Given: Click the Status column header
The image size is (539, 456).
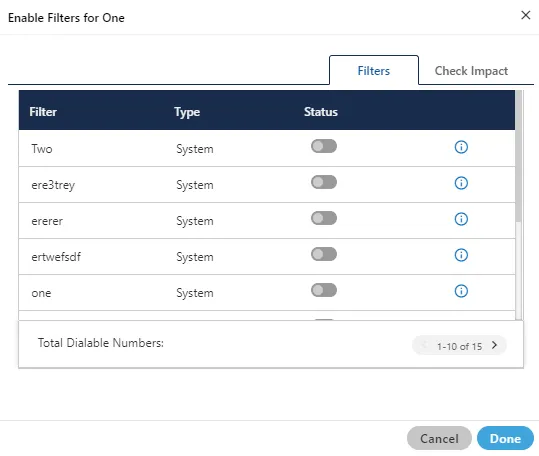Looking at the screenshot, I should 321,112.
